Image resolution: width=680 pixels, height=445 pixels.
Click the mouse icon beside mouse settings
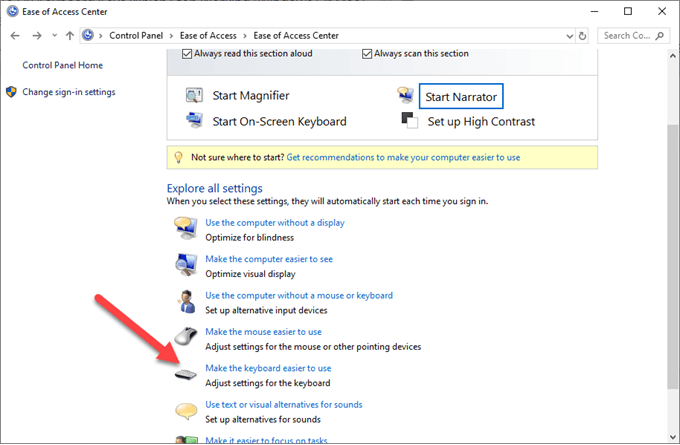186,338
